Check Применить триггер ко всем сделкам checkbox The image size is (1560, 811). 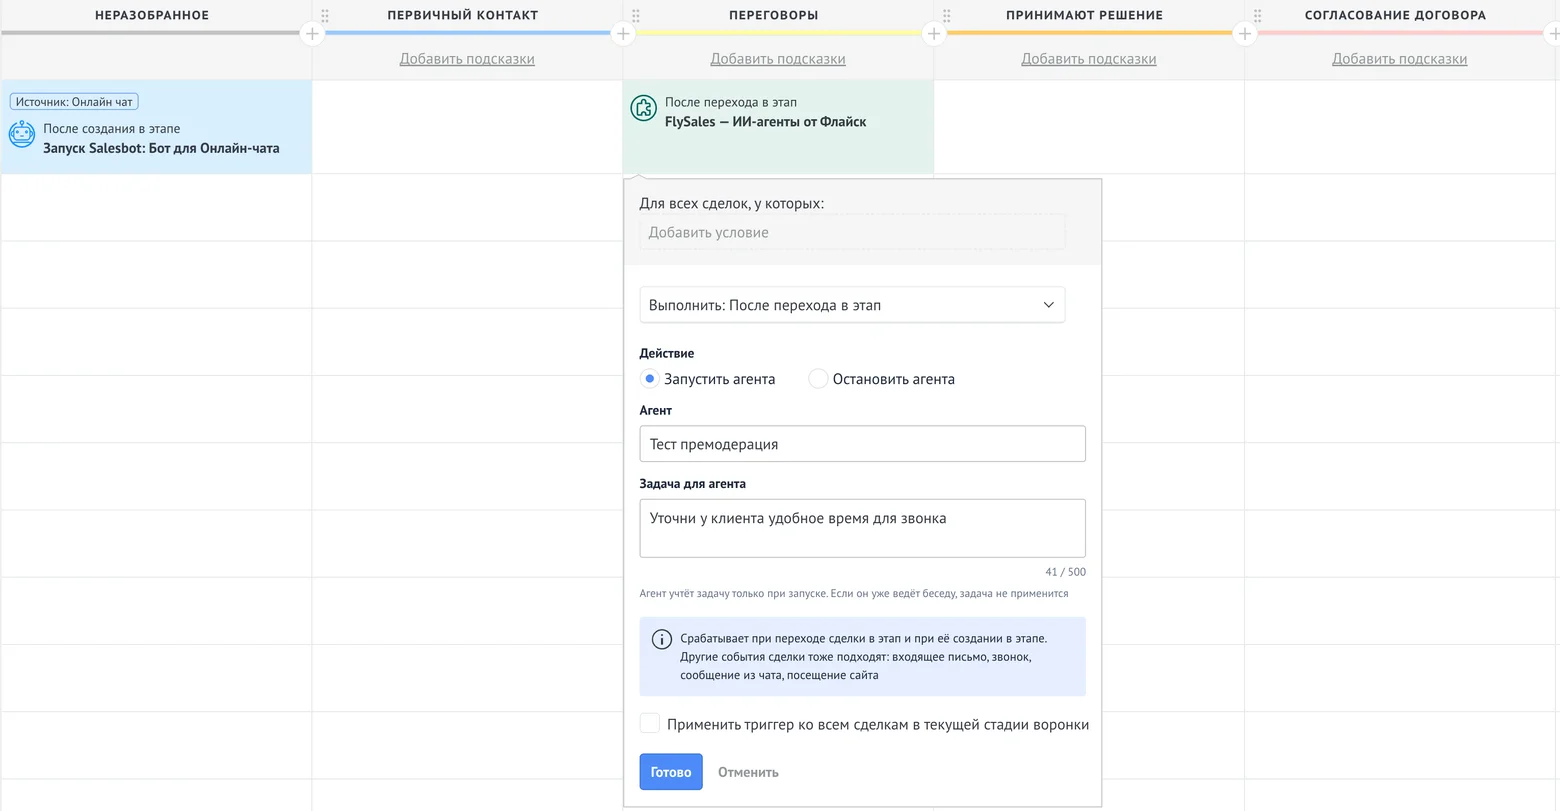coord(650,723)
